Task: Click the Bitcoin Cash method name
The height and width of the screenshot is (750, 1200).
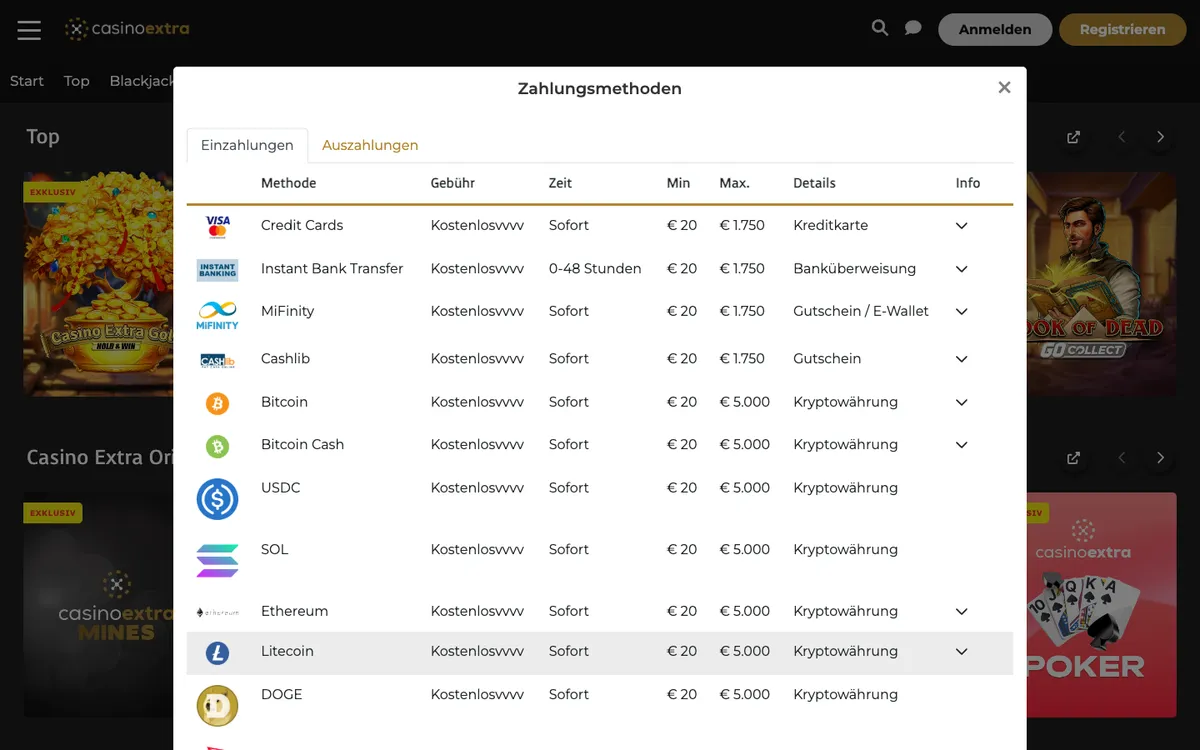Action: click(302, 444)
